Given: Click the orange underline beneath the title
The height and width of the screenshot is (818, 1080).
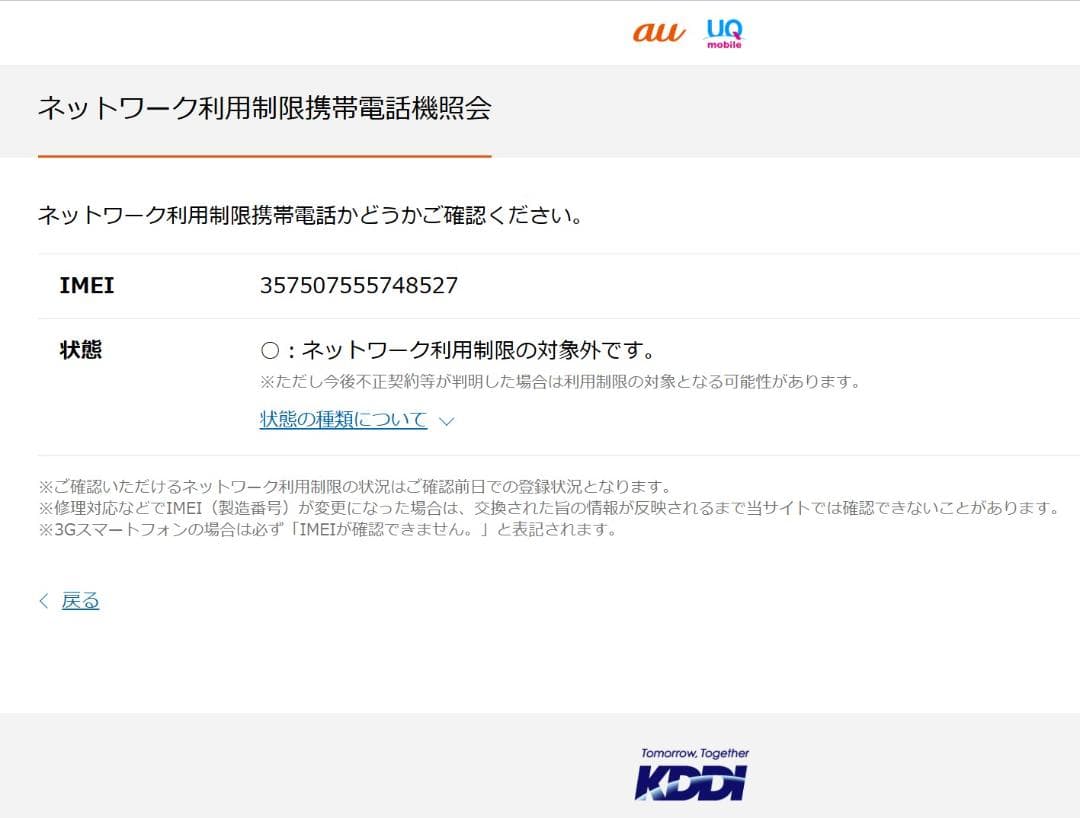Looking at the screenshot, I should [264, 156].
